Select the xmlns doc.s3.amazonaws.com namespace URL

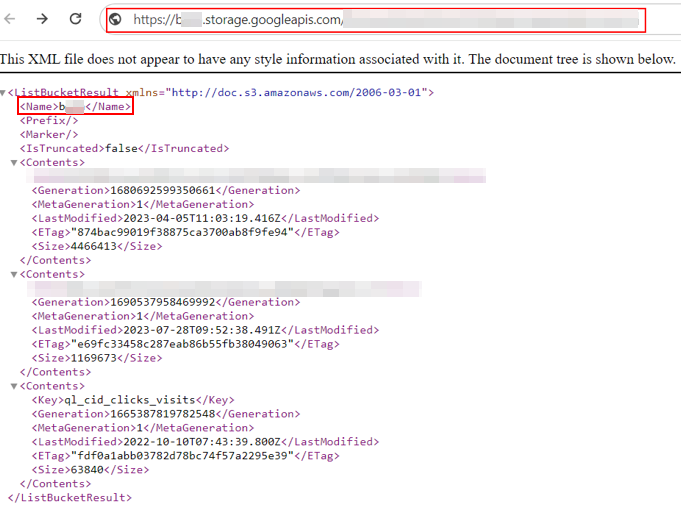tap(297, 92)
